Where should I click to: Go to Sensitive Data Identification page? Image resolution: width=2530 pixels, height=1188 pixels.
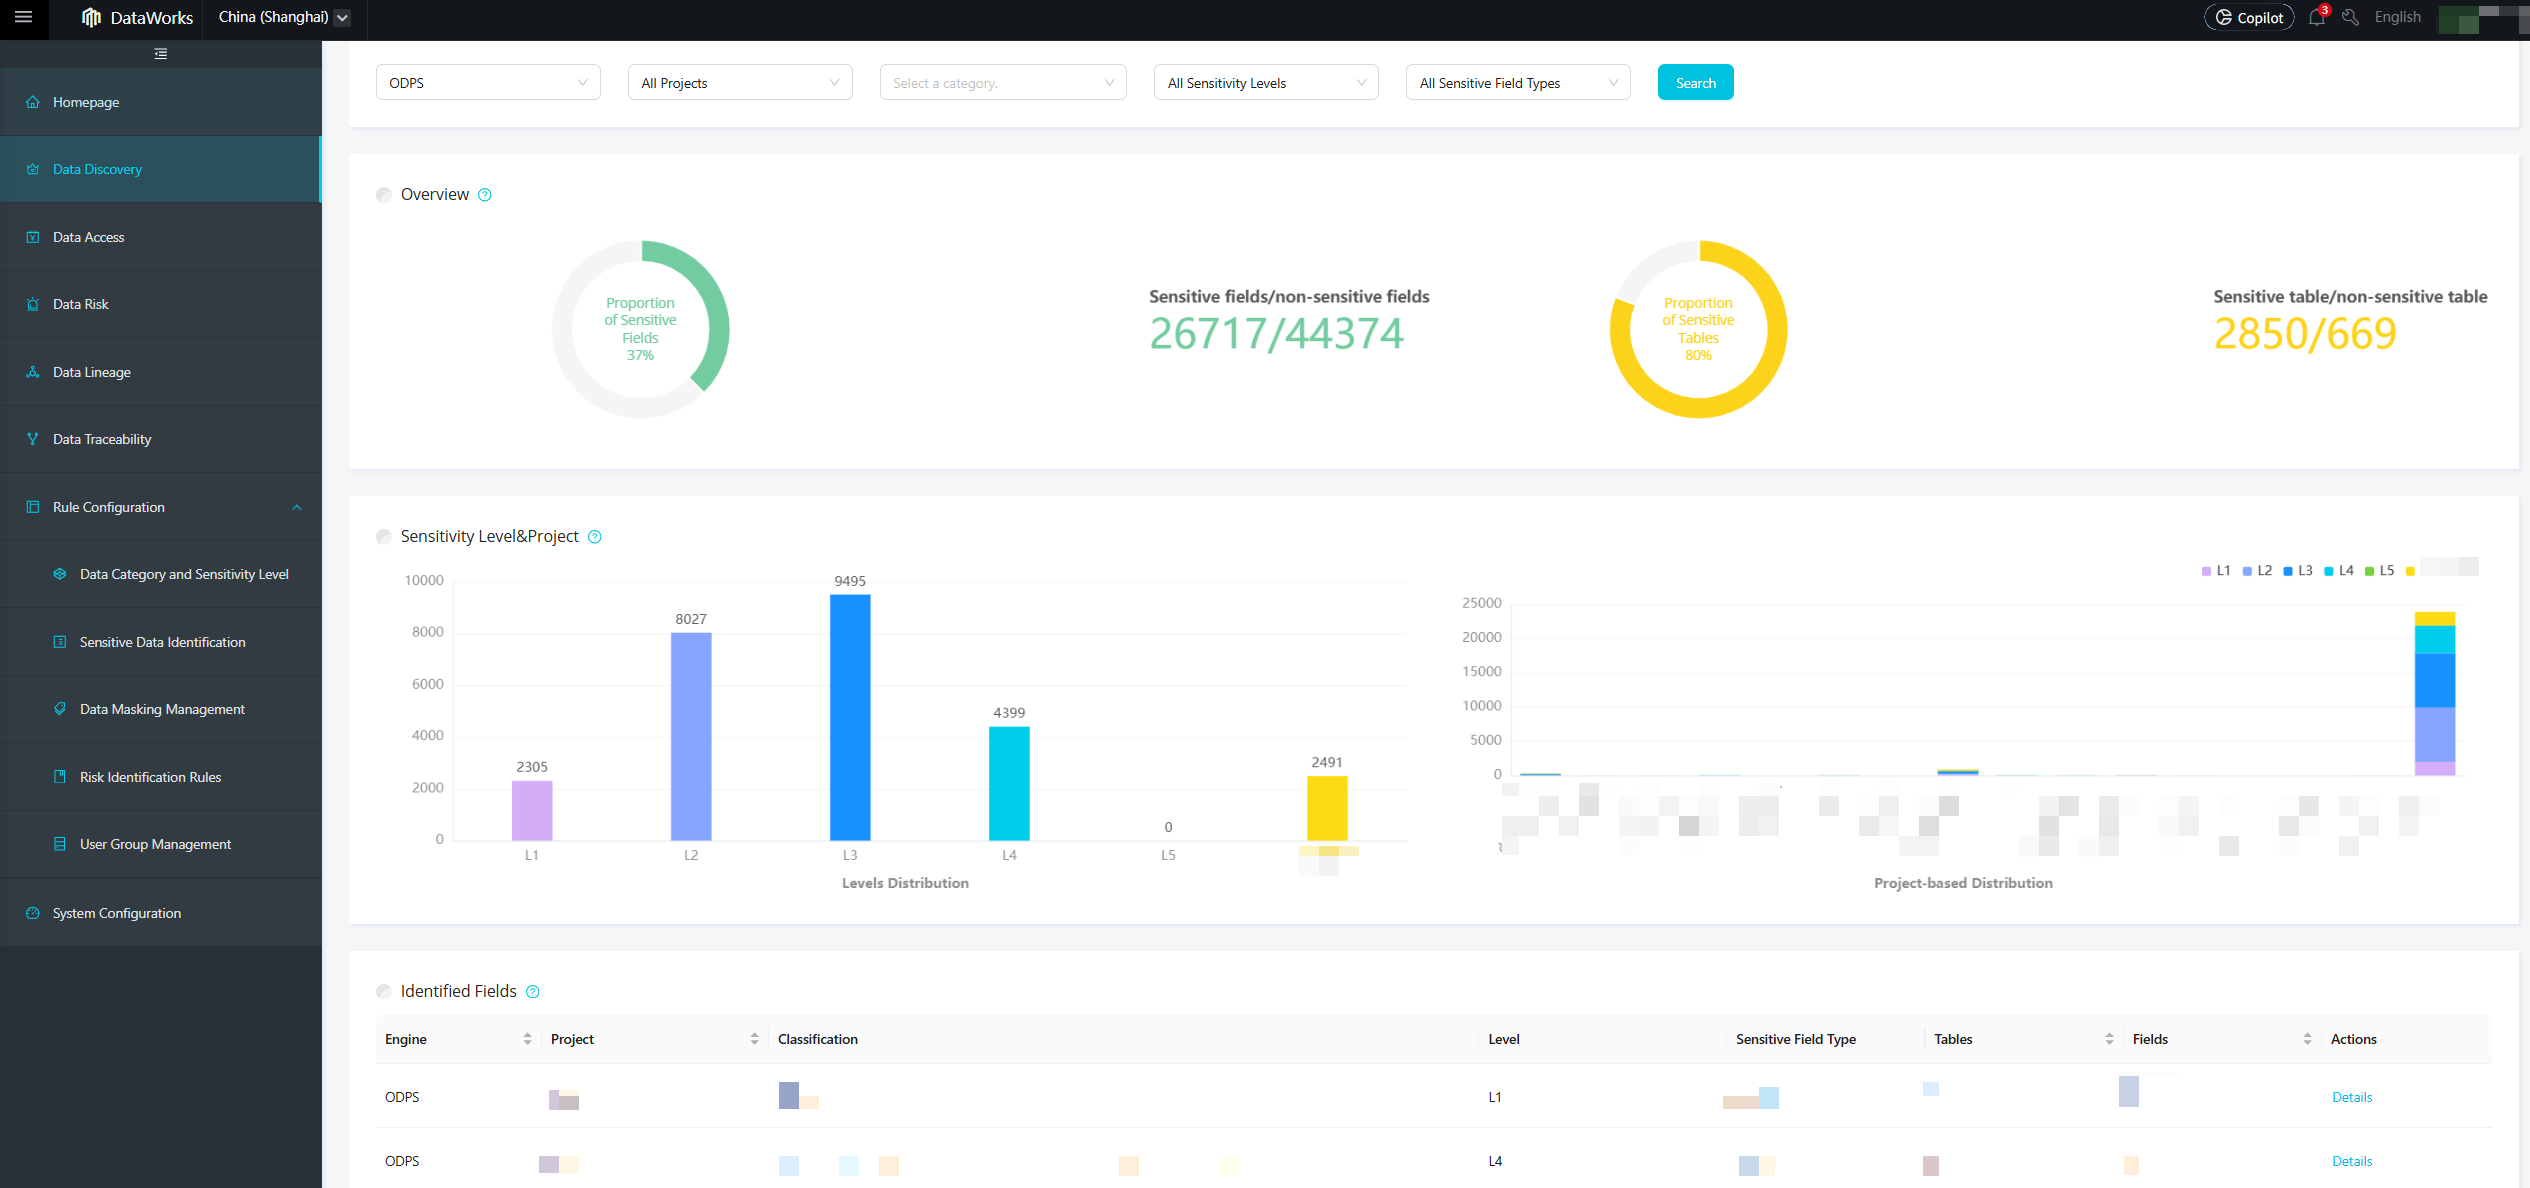(162, 642)
